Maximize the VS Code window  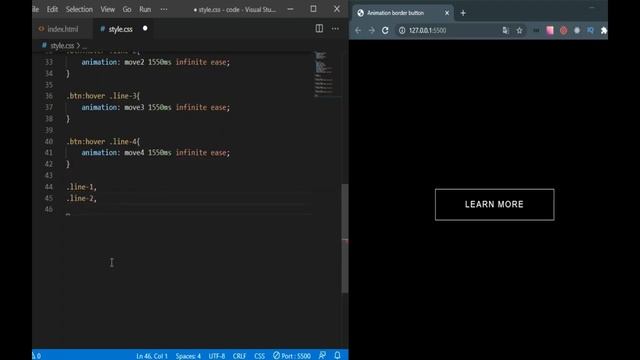click(313, 9)
